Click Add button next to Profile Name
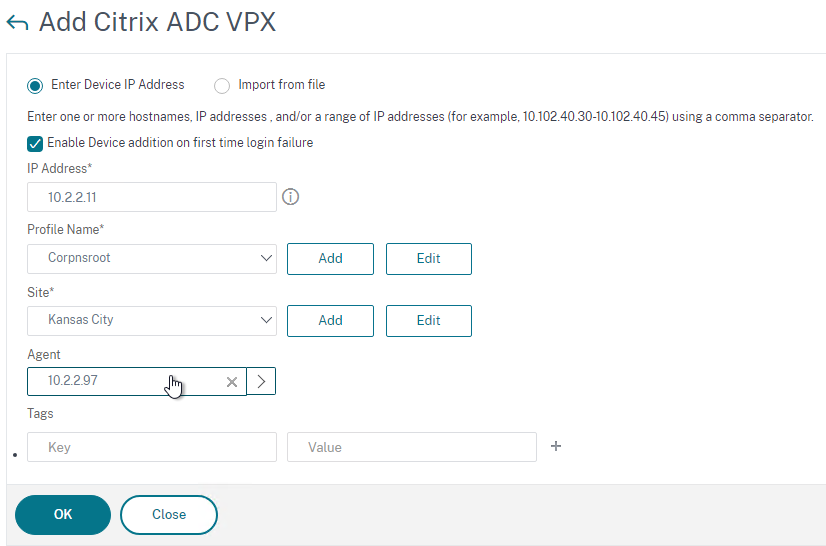 point(330,258)
